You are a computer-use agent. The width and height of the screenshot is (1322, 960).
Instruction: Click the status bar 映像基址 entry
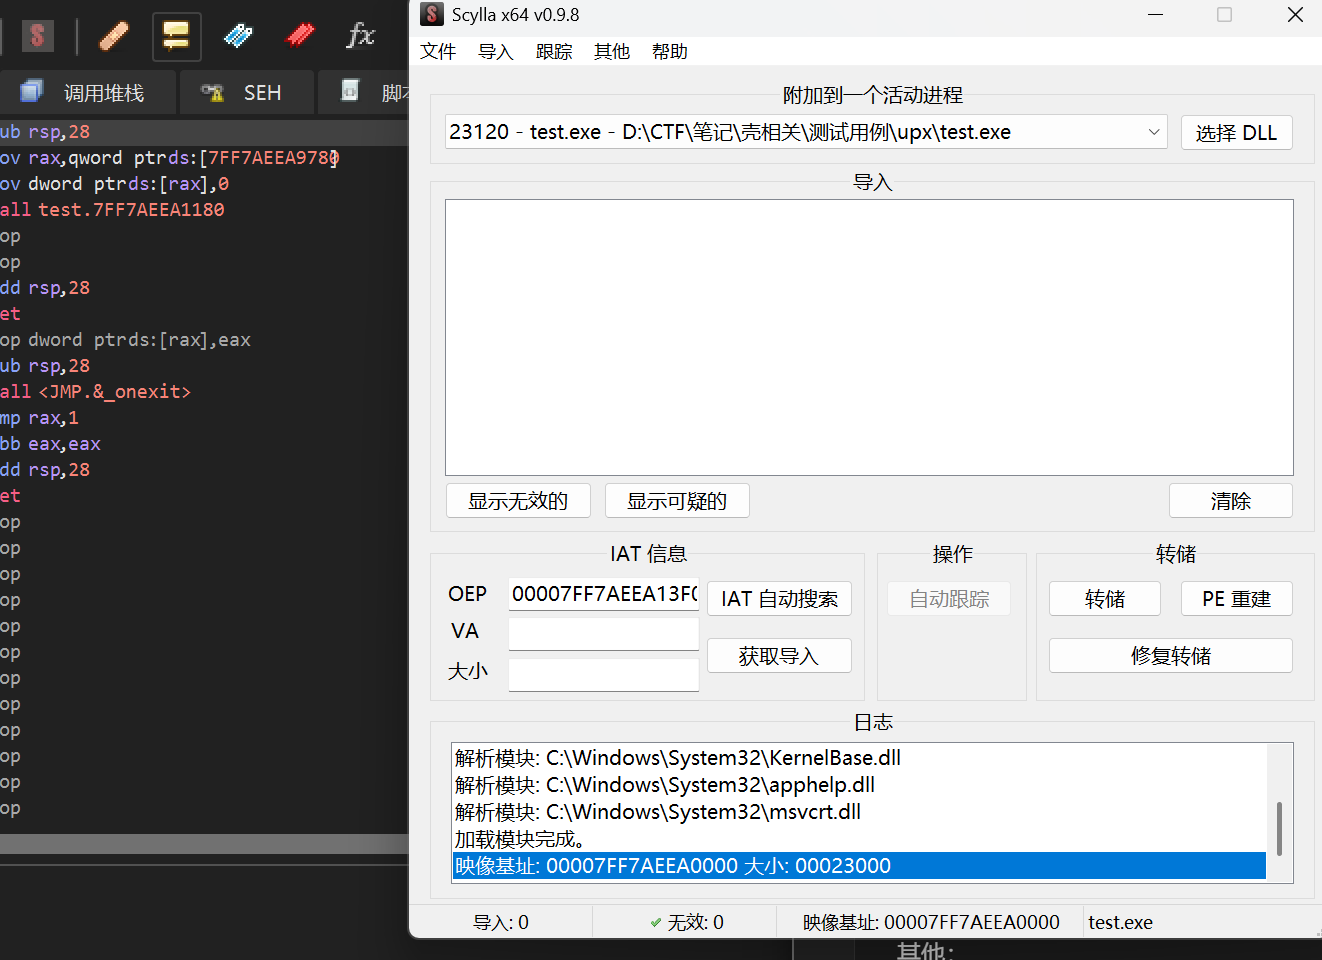click(931, 922)
